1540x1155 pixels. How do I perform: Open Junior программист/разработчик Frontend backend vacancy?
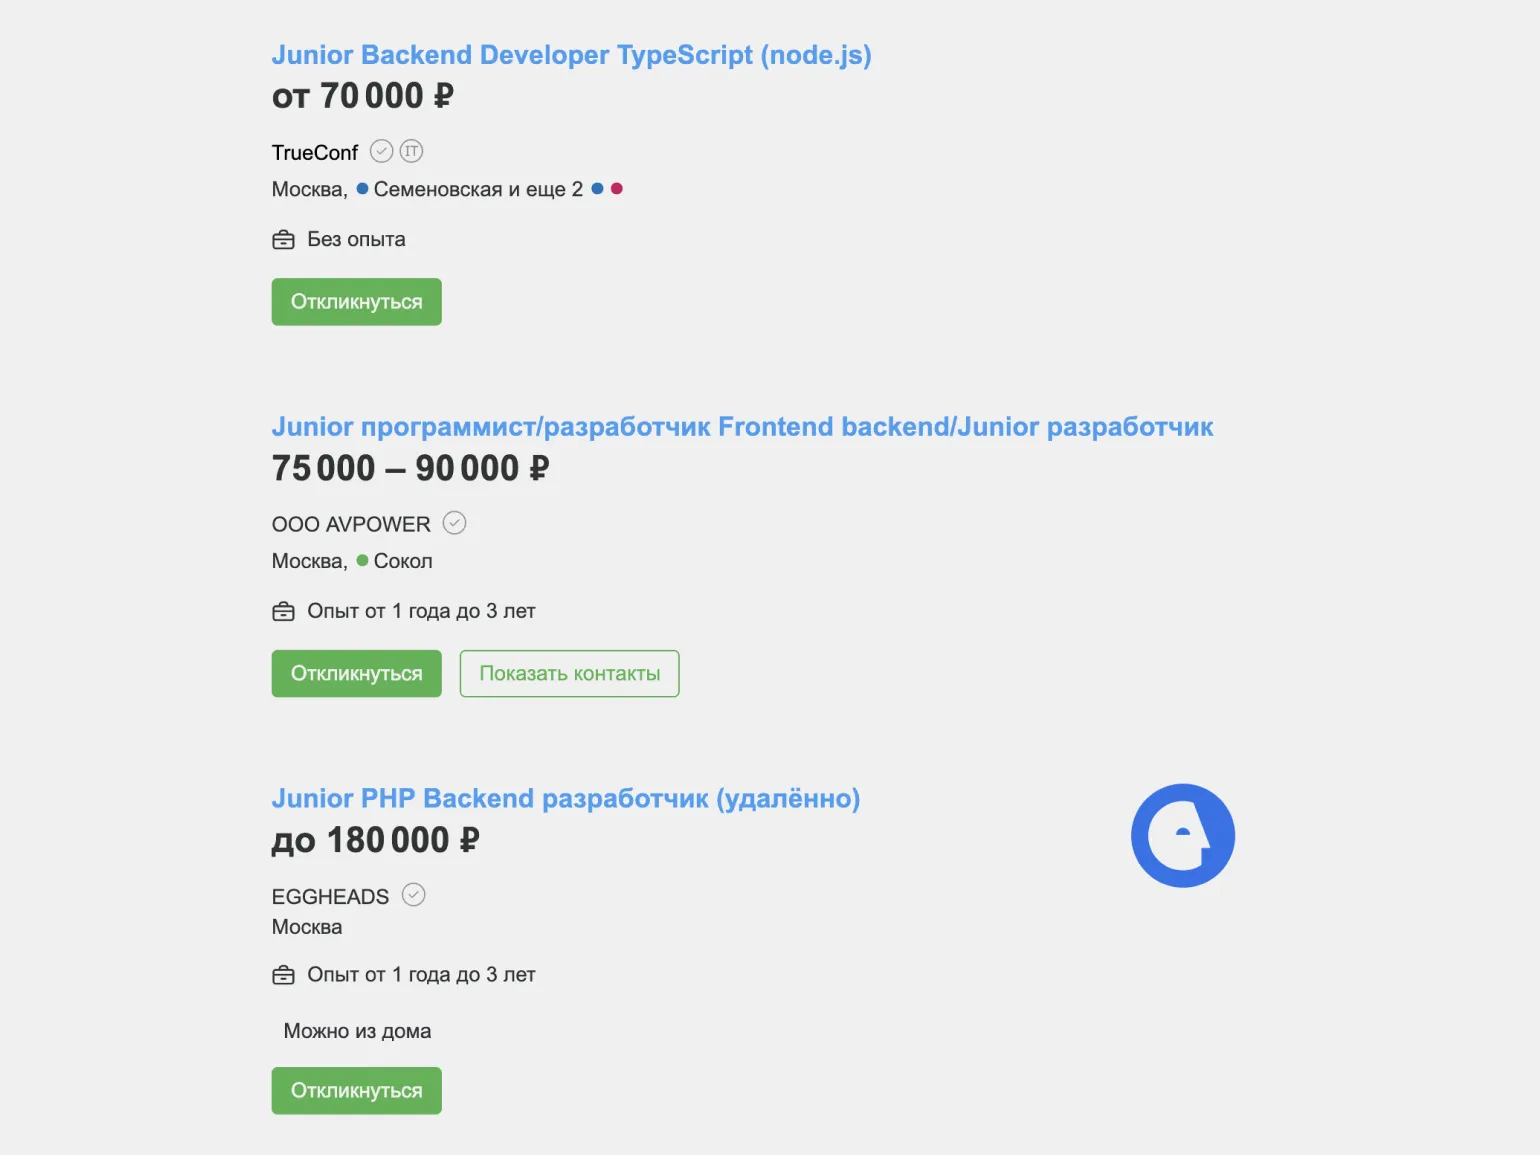[x=742, y=427]
